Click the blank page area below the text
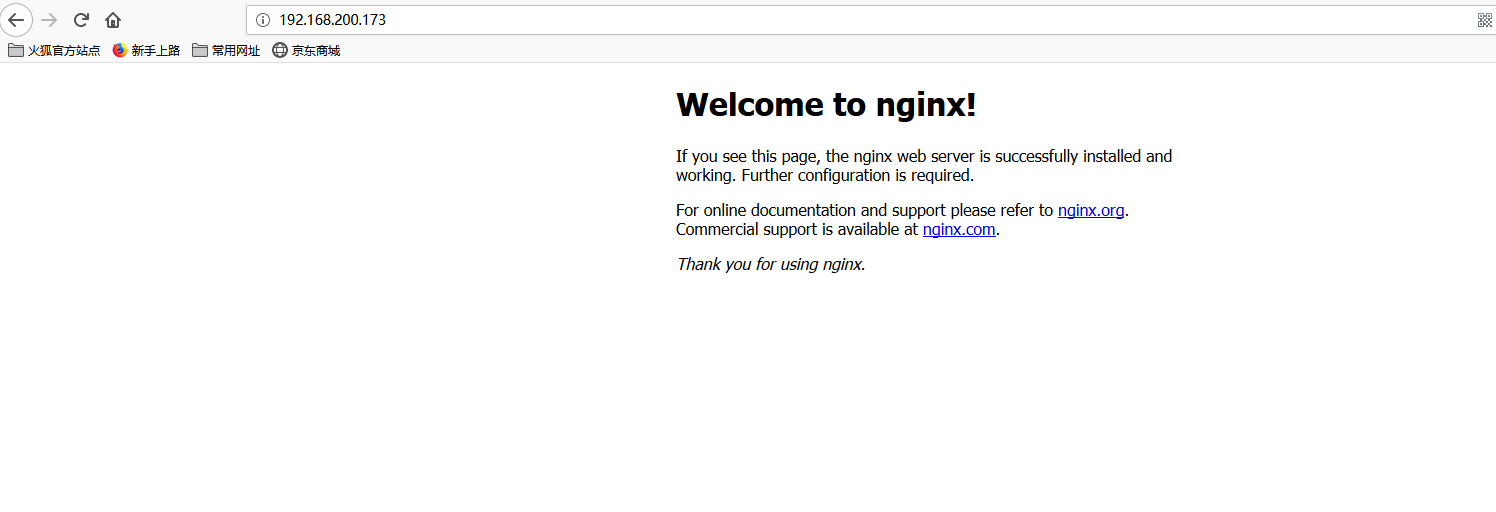The height and width of the screenshot is (512, 1496). [x=750, y=400]
